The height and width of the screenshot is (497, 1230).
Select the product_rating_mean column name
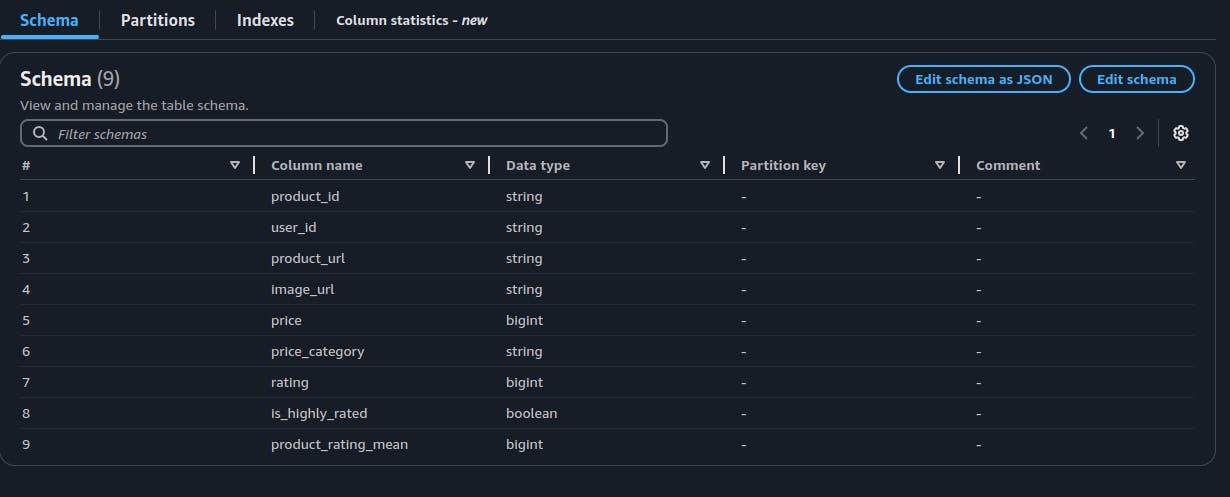click(339, 444)
